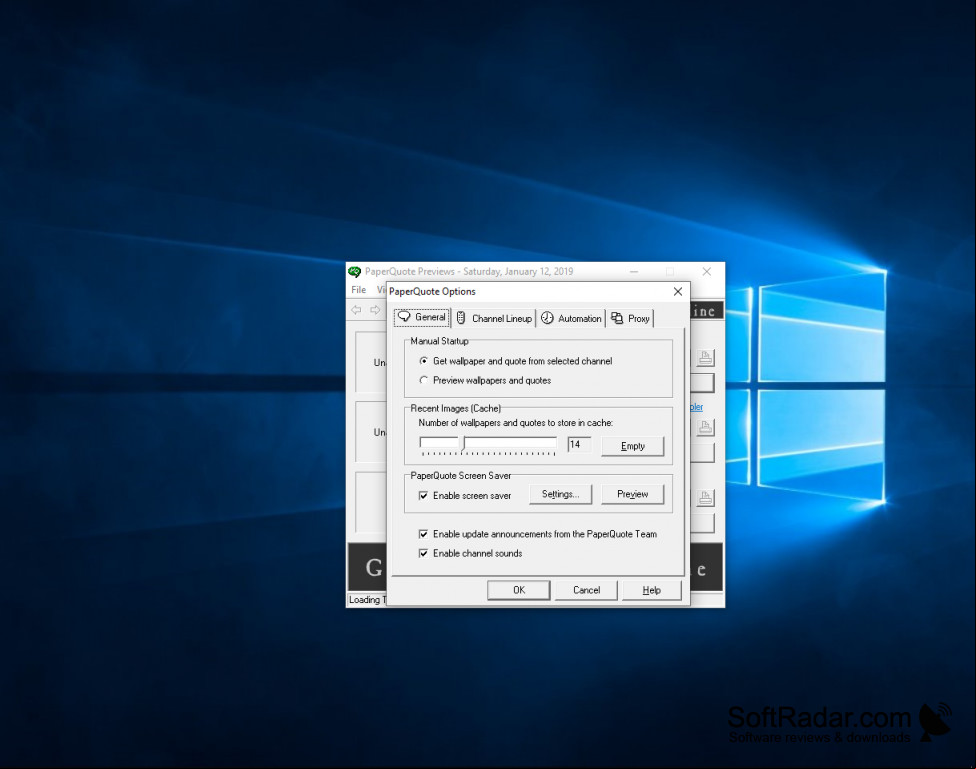Open screen saver Settings
The image size is (976, 769).
coord(560,494)
